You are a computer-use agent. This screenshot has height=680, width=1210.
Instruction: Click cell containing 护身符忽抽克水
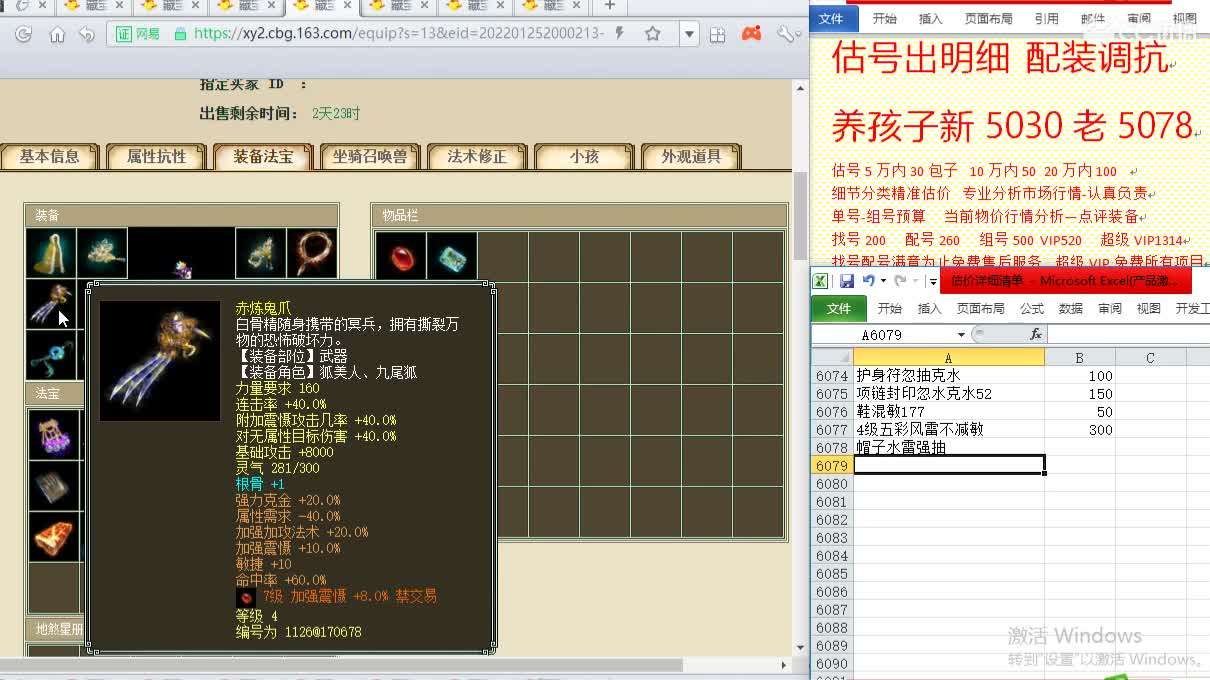[x=949, y=376]
